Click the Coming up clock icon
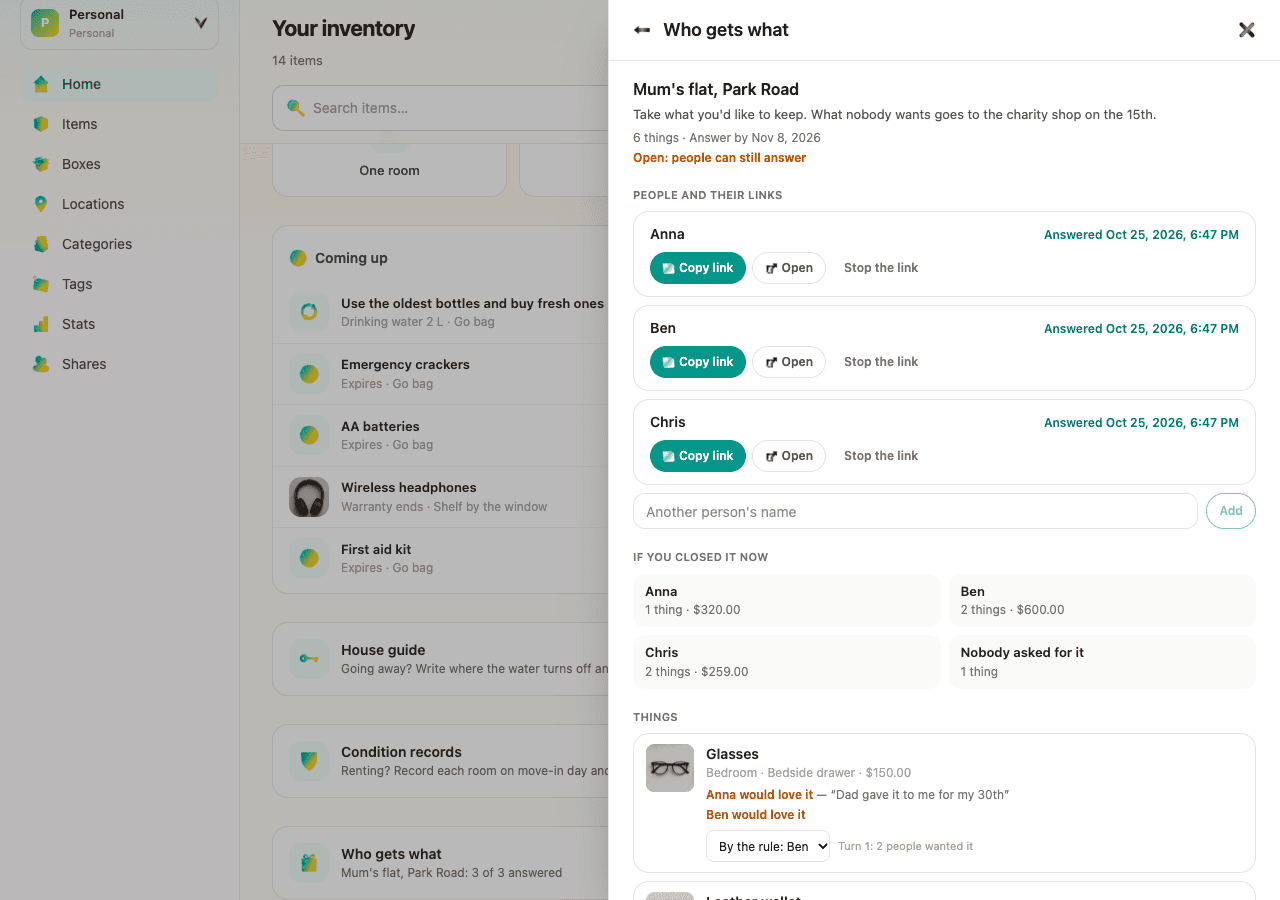 (298, 258)
